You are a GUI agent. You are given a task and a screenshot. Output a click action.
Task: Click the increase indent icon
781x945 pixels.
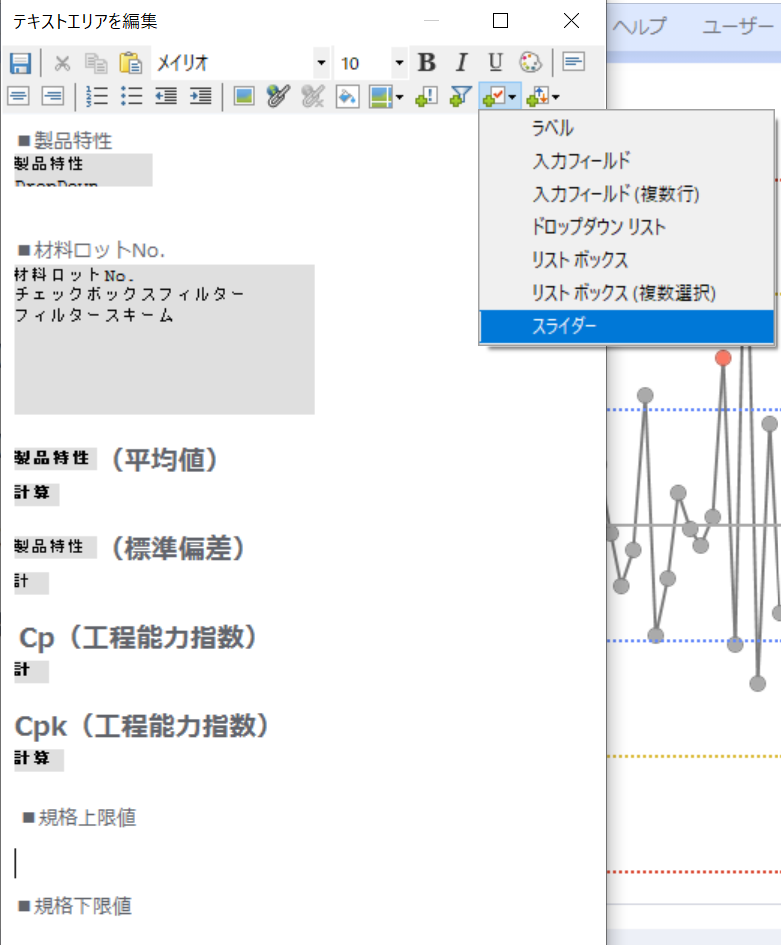pyautogui.click(x=200, y=96)
